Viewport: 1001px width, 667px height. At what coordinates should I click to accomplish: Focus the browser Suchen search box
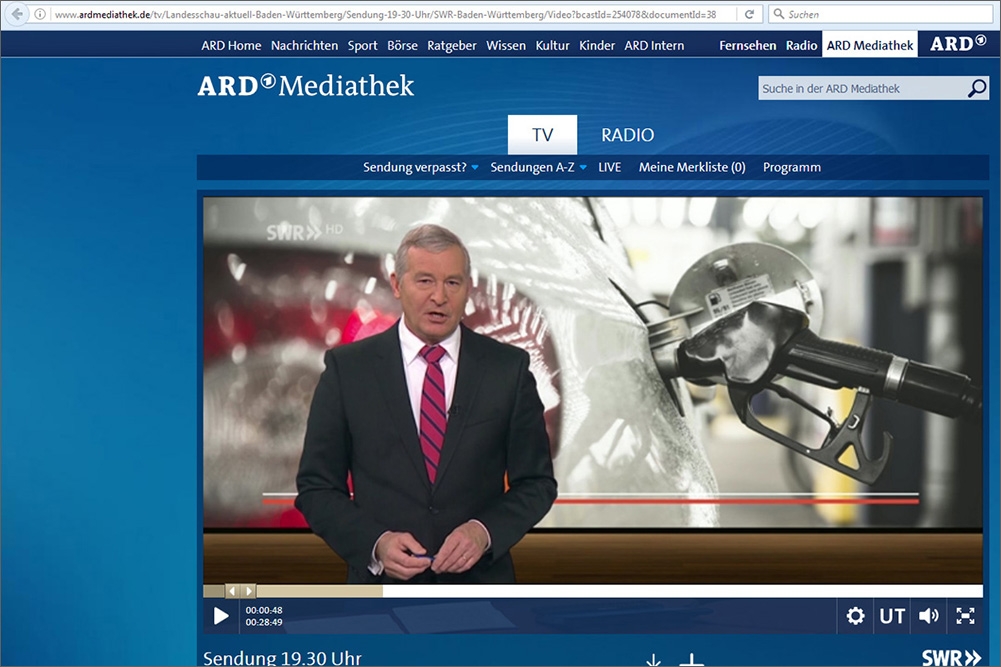(881, 14)
